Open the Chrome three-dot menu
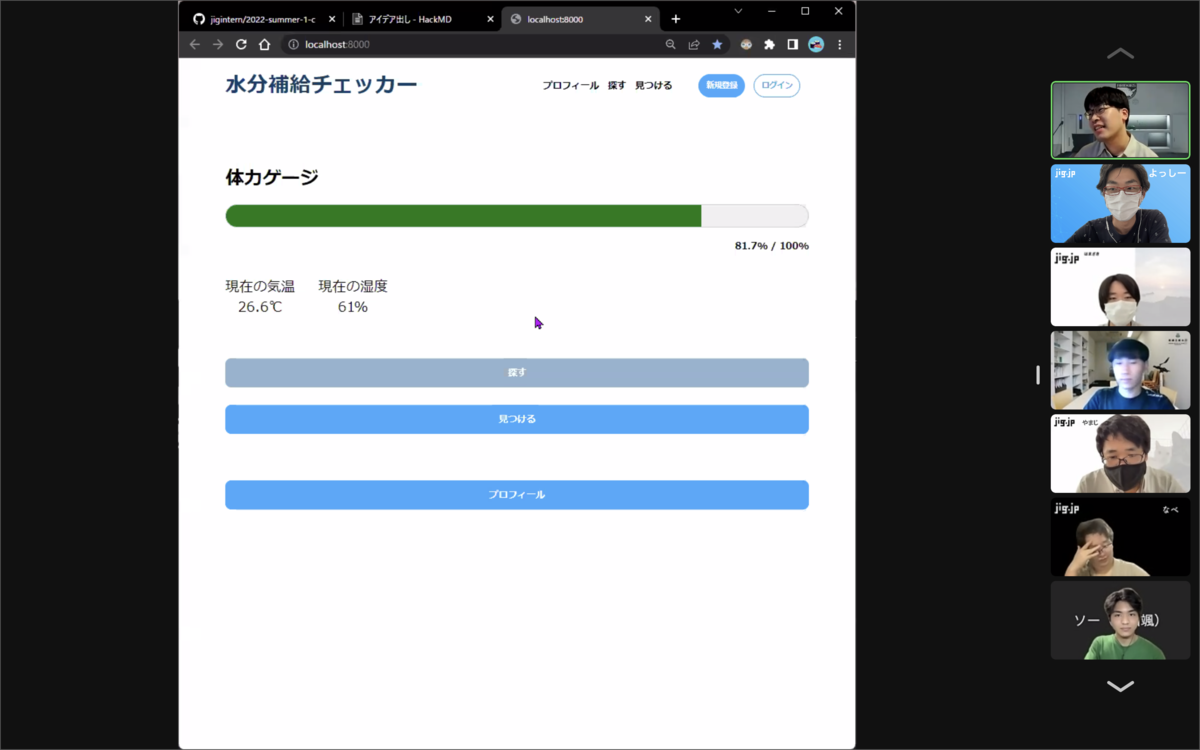1200x750 pixels. pyautogui.click(x=839, y=44)
